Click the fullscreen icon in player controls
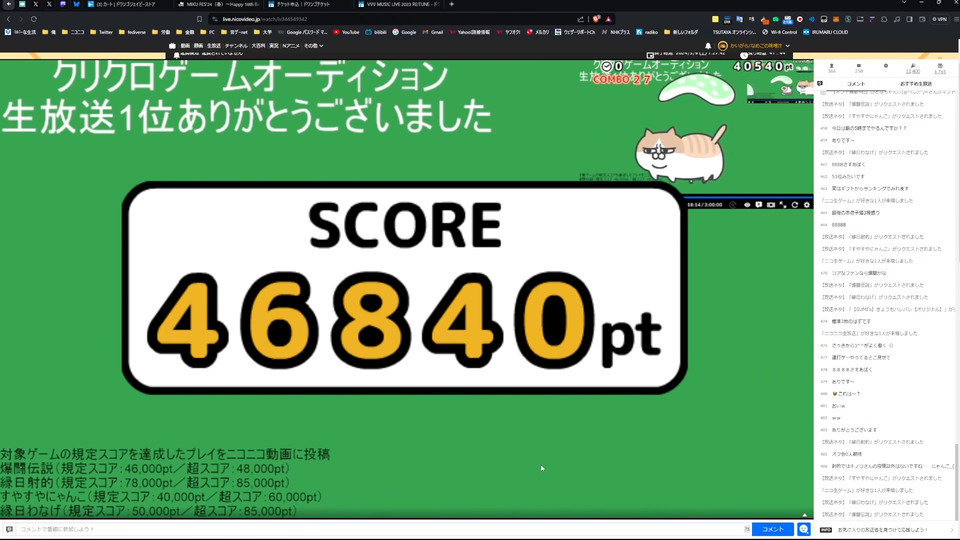The height and width of the screenshot is (540, 960). pyautogui.click(x=783, y=204)
